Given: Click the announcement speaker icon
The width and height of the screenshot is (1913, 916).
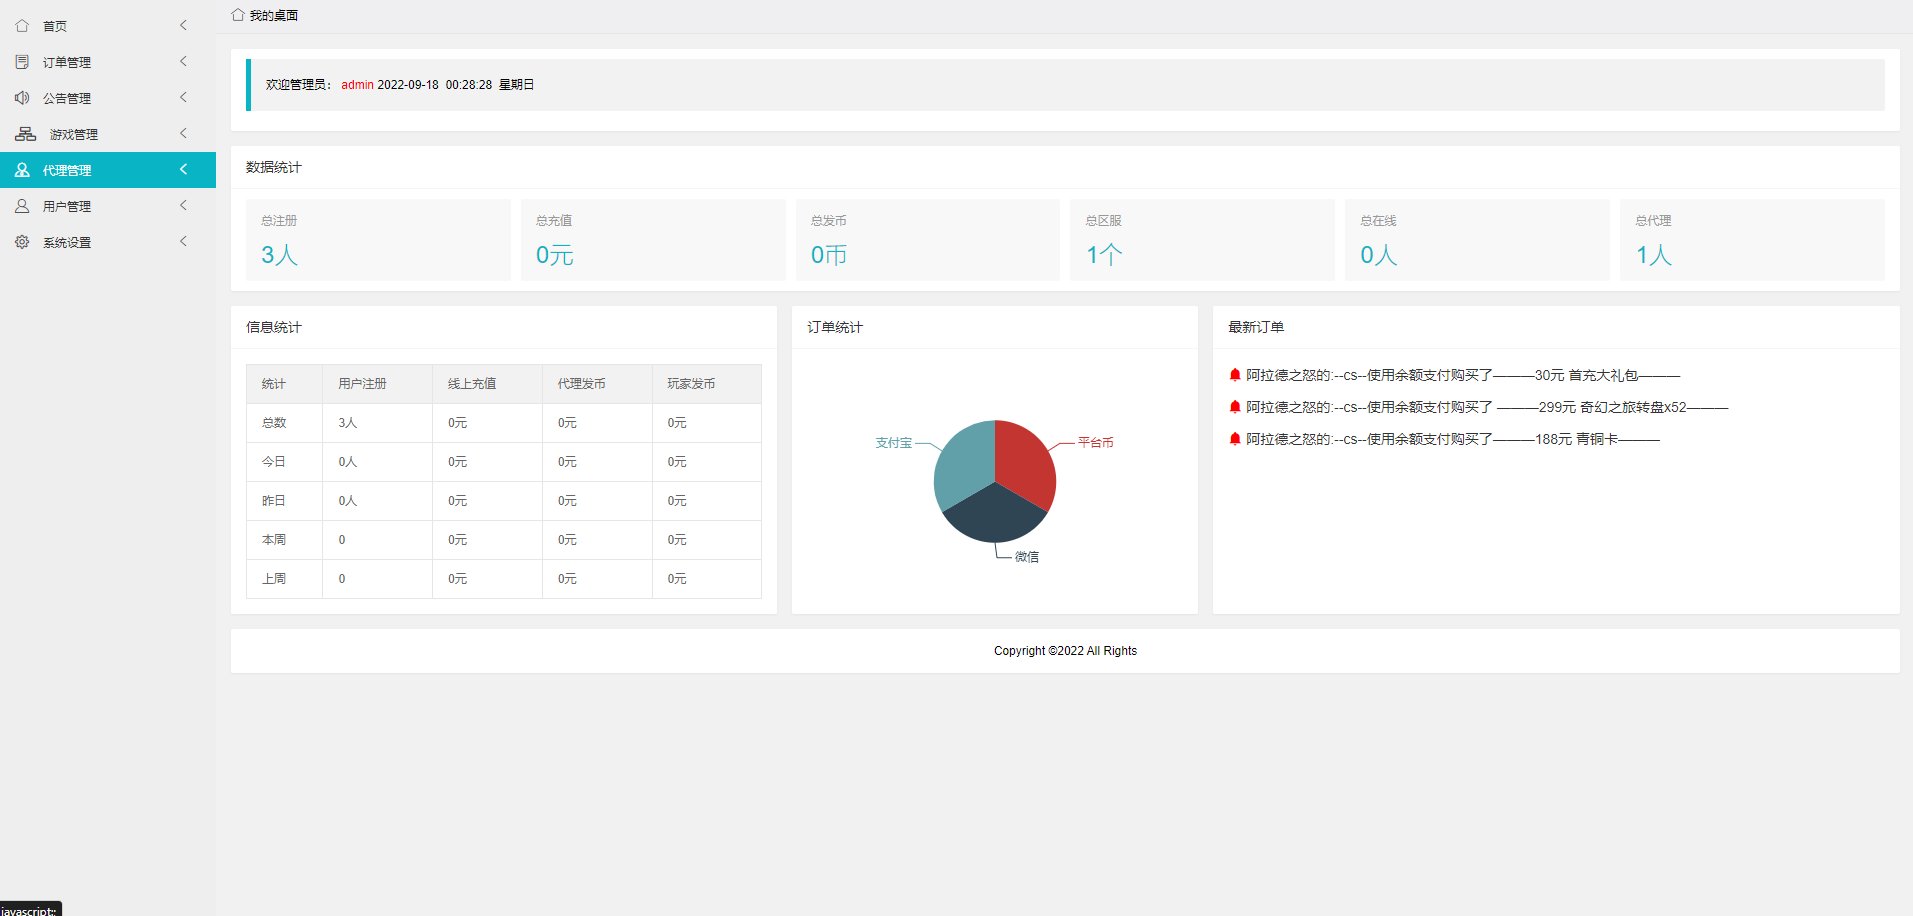Looking at the screenshot, I should coord(22,98).
